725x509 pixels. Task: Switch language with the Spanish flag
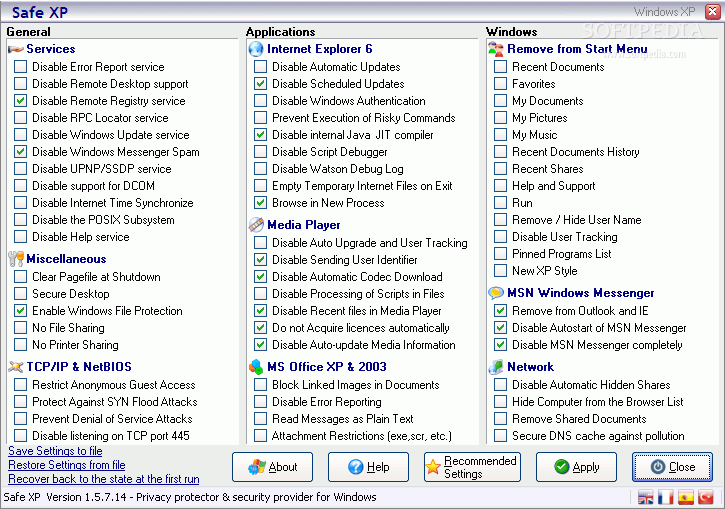click(686, 497)
